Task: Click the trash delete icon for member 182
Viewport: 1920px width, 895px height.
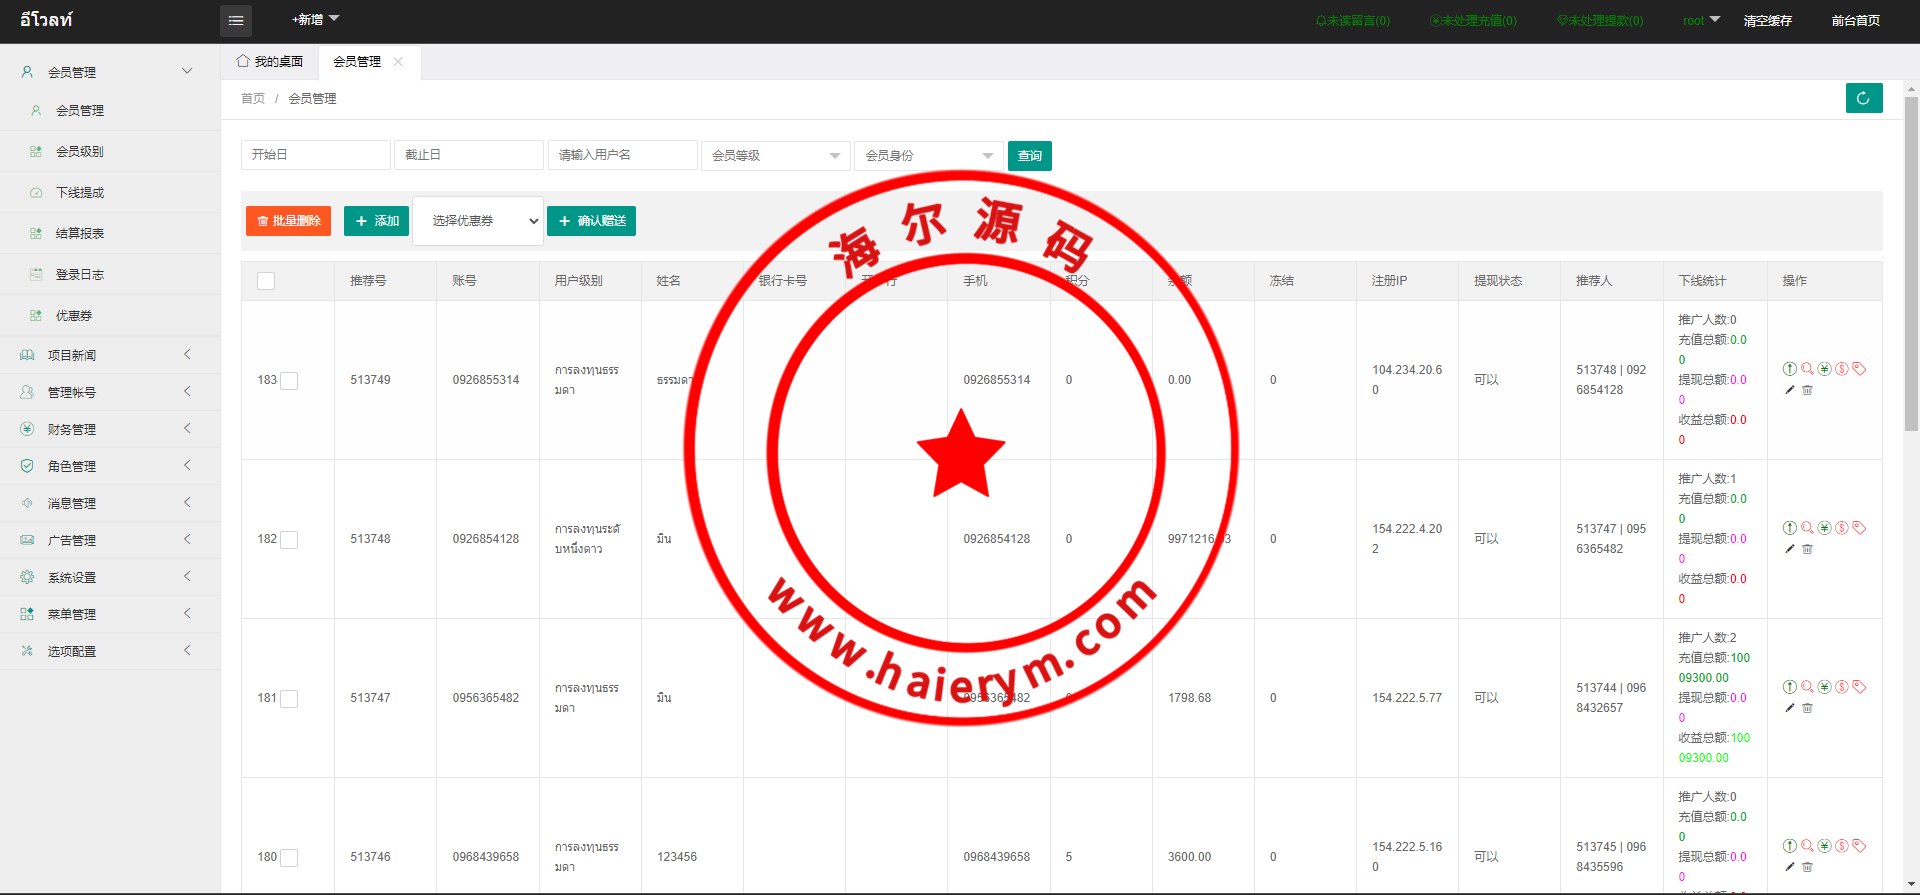Action: [1807, 549]
